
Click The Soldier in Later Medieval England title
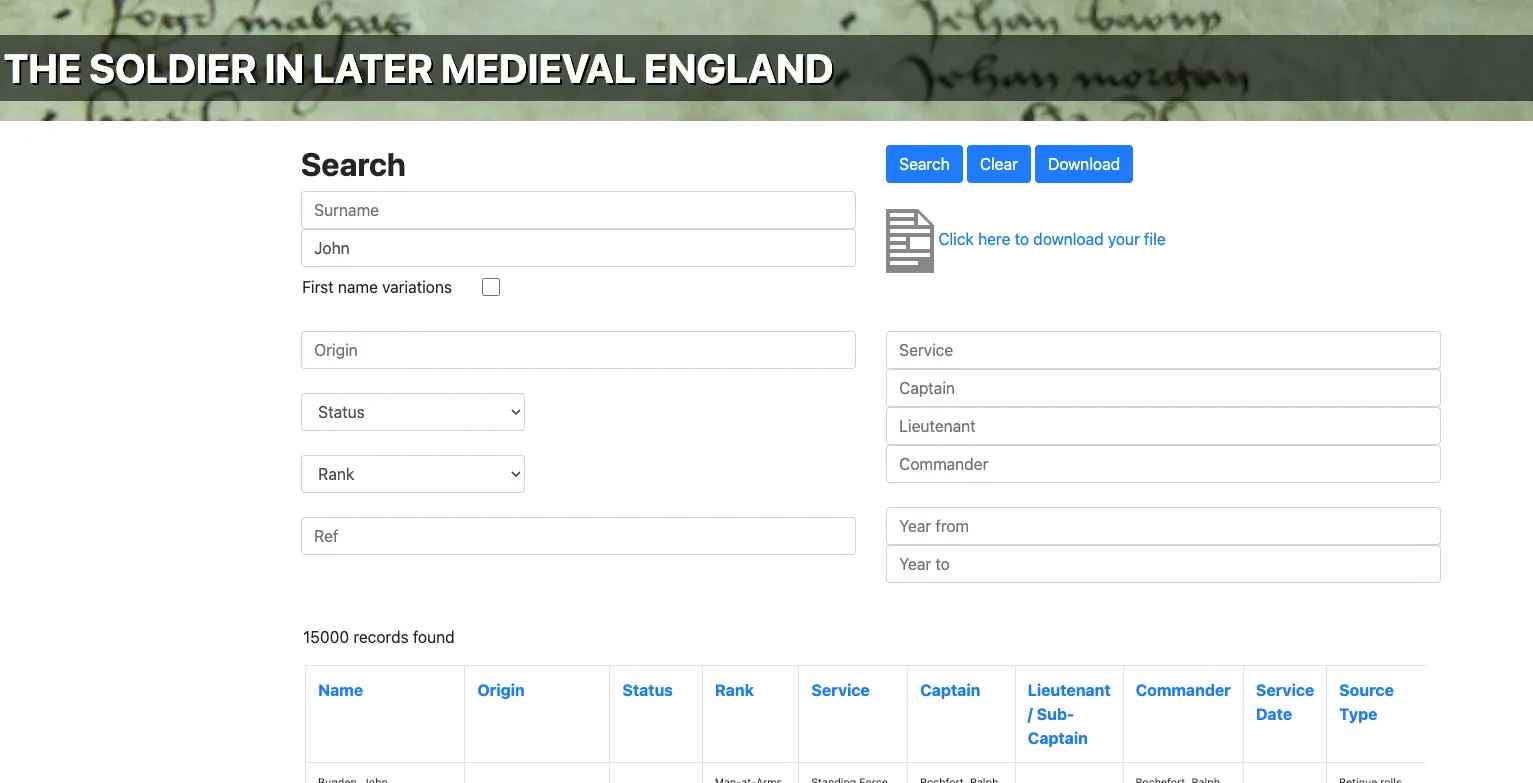[x=419, y=69]
